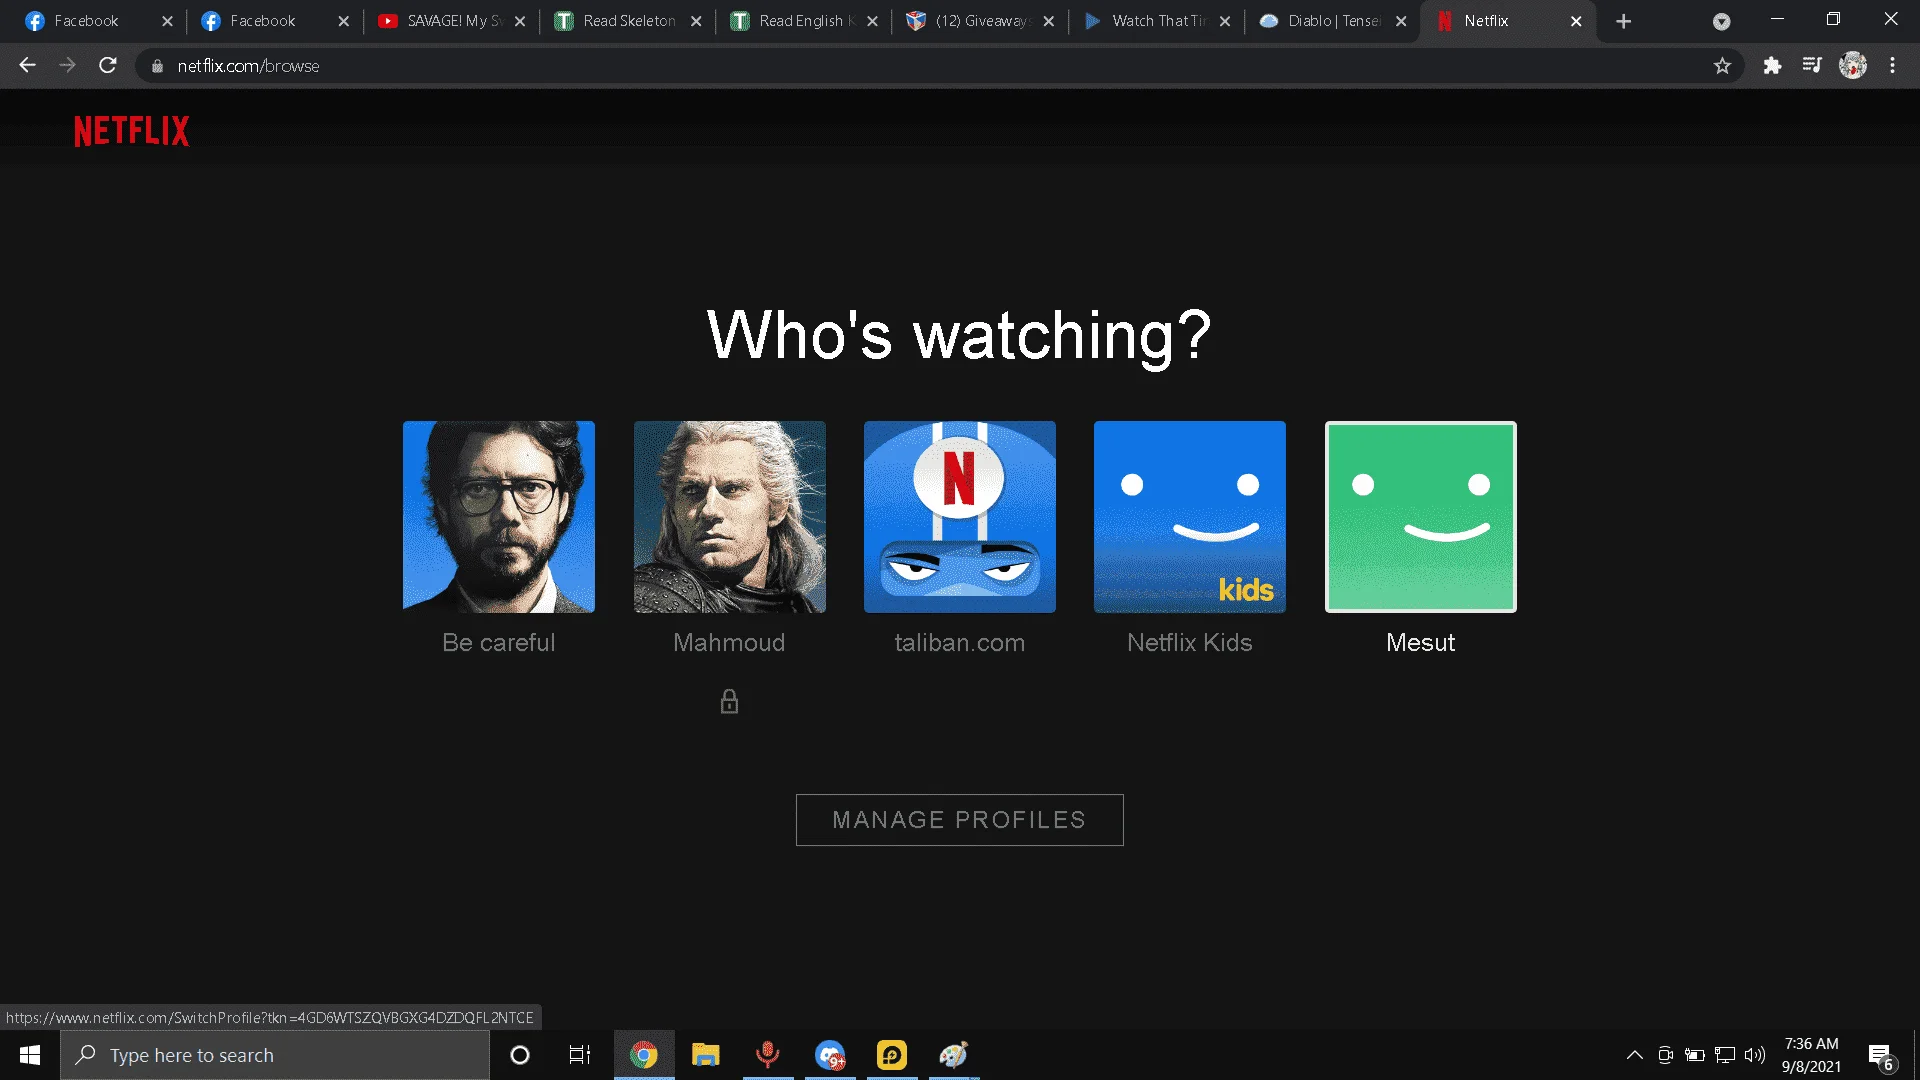Close the Diablo tab
This screenshot has height=1080, width=1920.
[1401, 21]
